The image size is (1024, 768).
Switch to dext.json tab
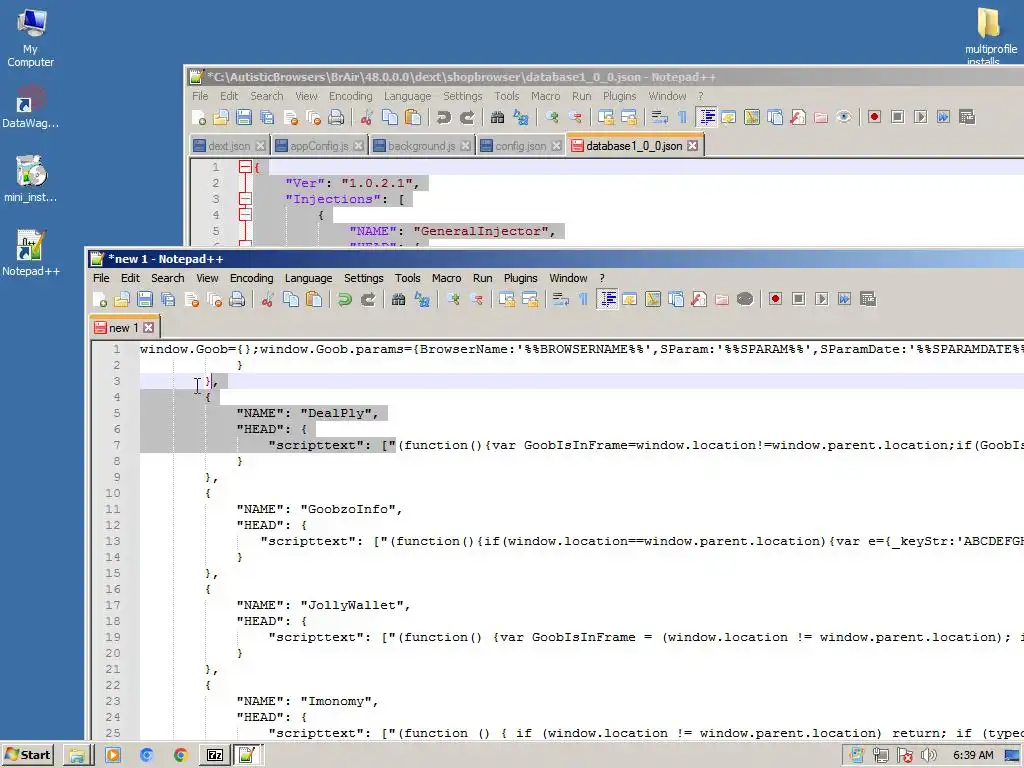(229, 146)
